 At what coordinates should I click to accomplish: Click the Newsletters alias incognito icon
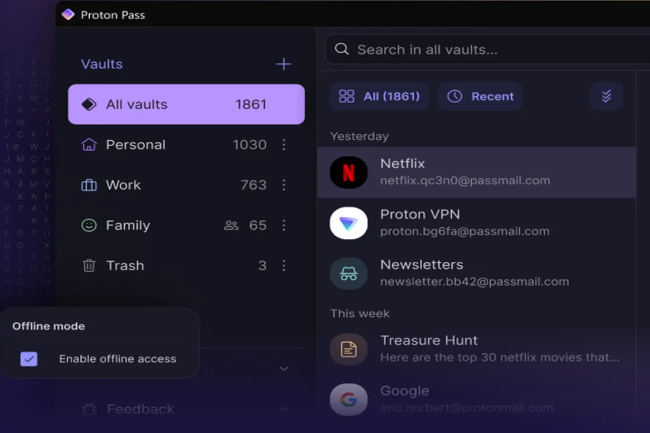[349, 273]
